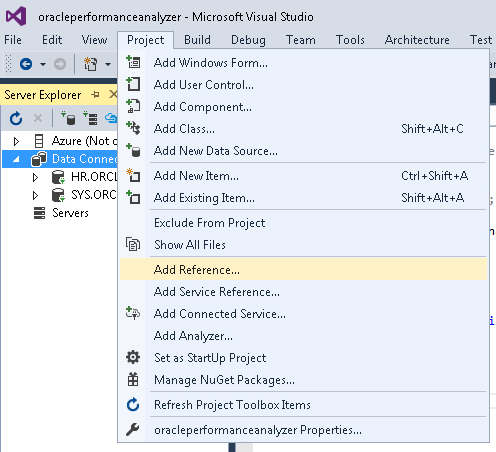Select the HR.ORCL database connection
This screenshot has height=452, width=496.
(94, 177)
